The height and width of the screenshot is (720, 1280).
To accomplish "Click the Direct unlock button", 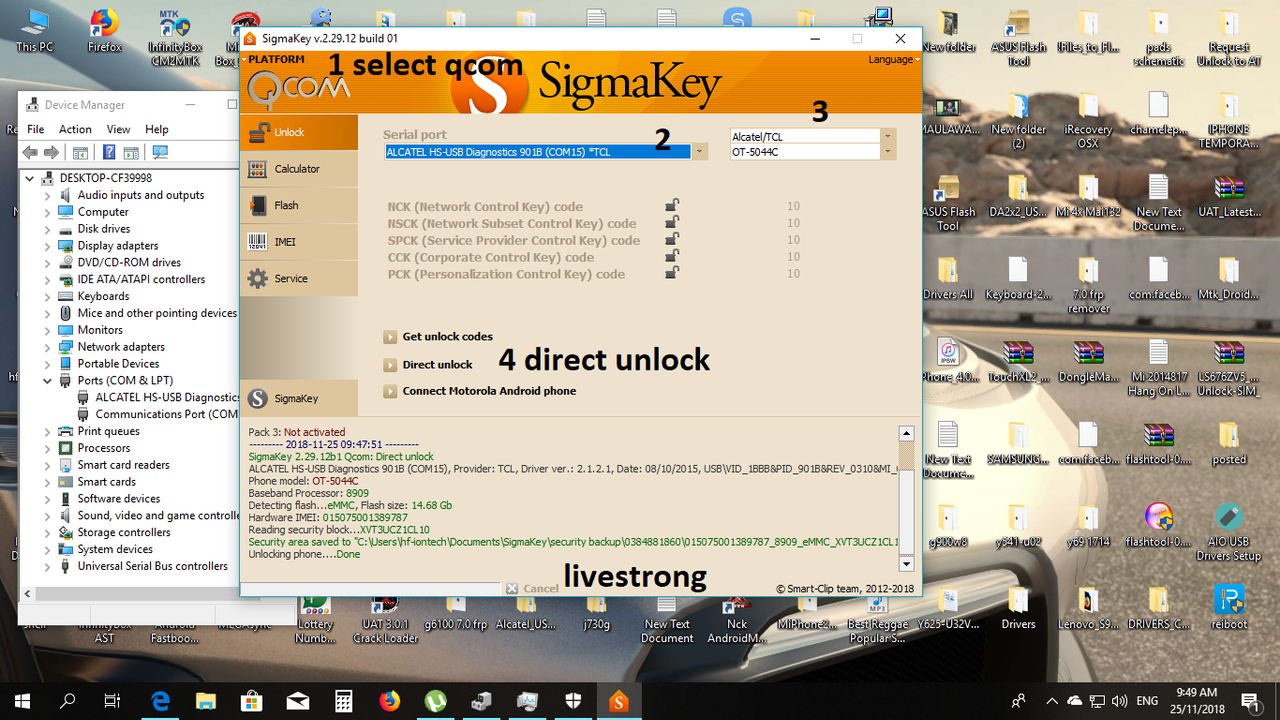I will coord(428,364).
